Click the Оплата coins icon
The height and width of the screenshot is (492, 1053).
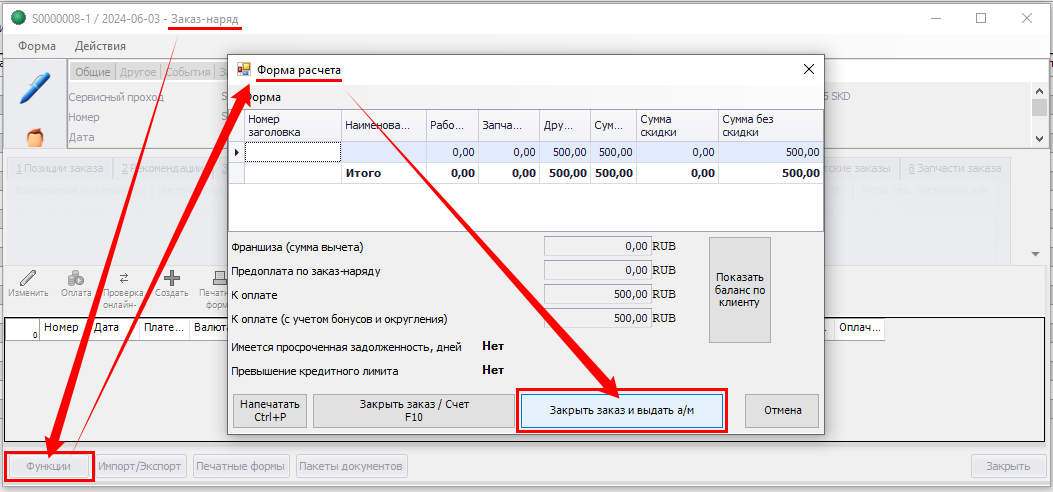pos(75,278)
